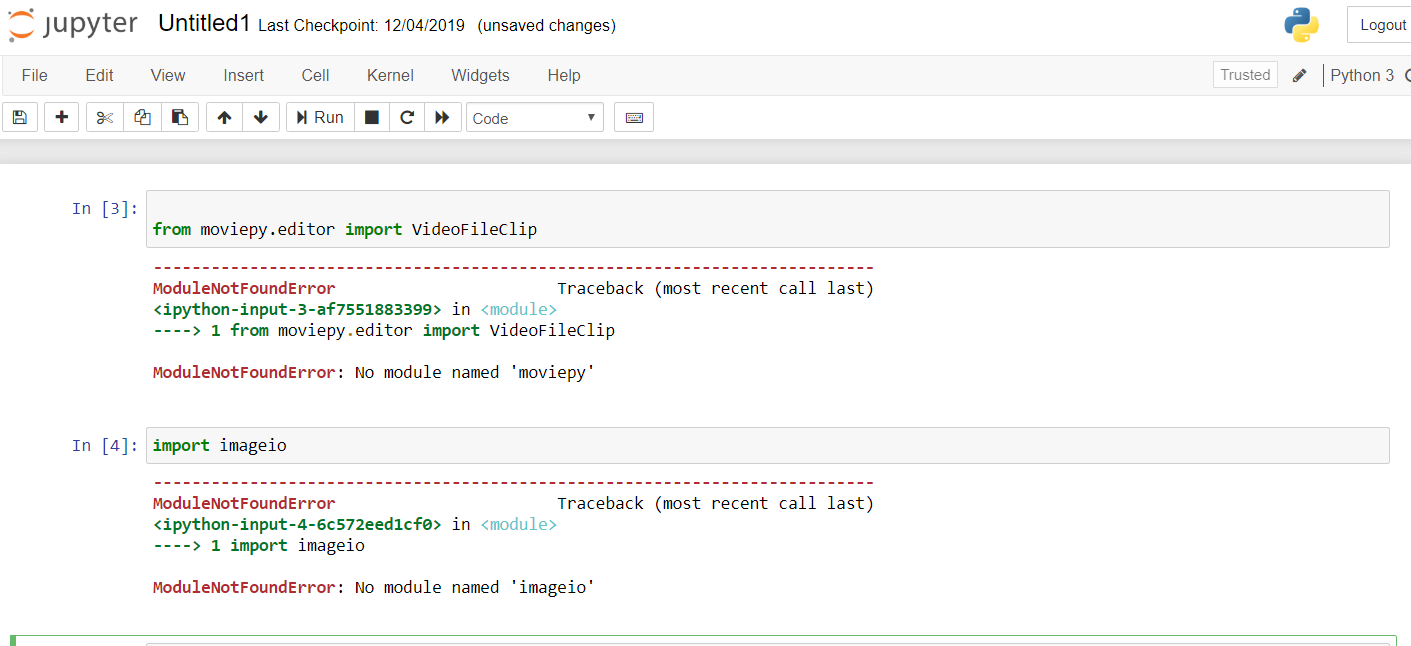Move the selected cell down
This screenshot has height=646, width=1411.
(261, 117)
